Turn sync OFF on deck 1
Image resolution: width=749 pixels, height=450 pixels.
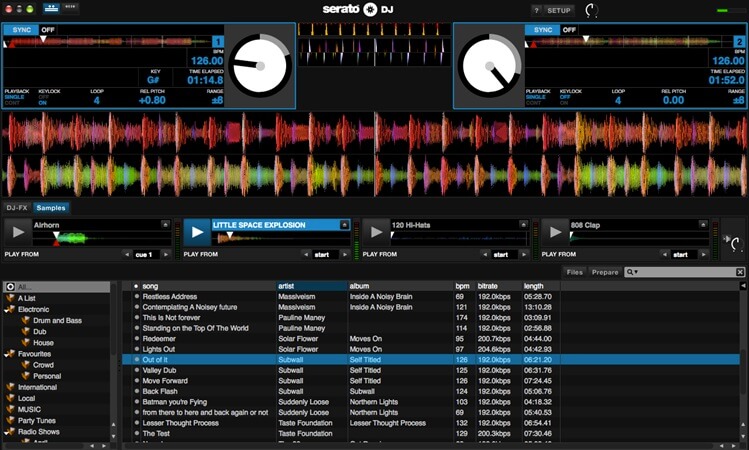(x=48, y=30)
